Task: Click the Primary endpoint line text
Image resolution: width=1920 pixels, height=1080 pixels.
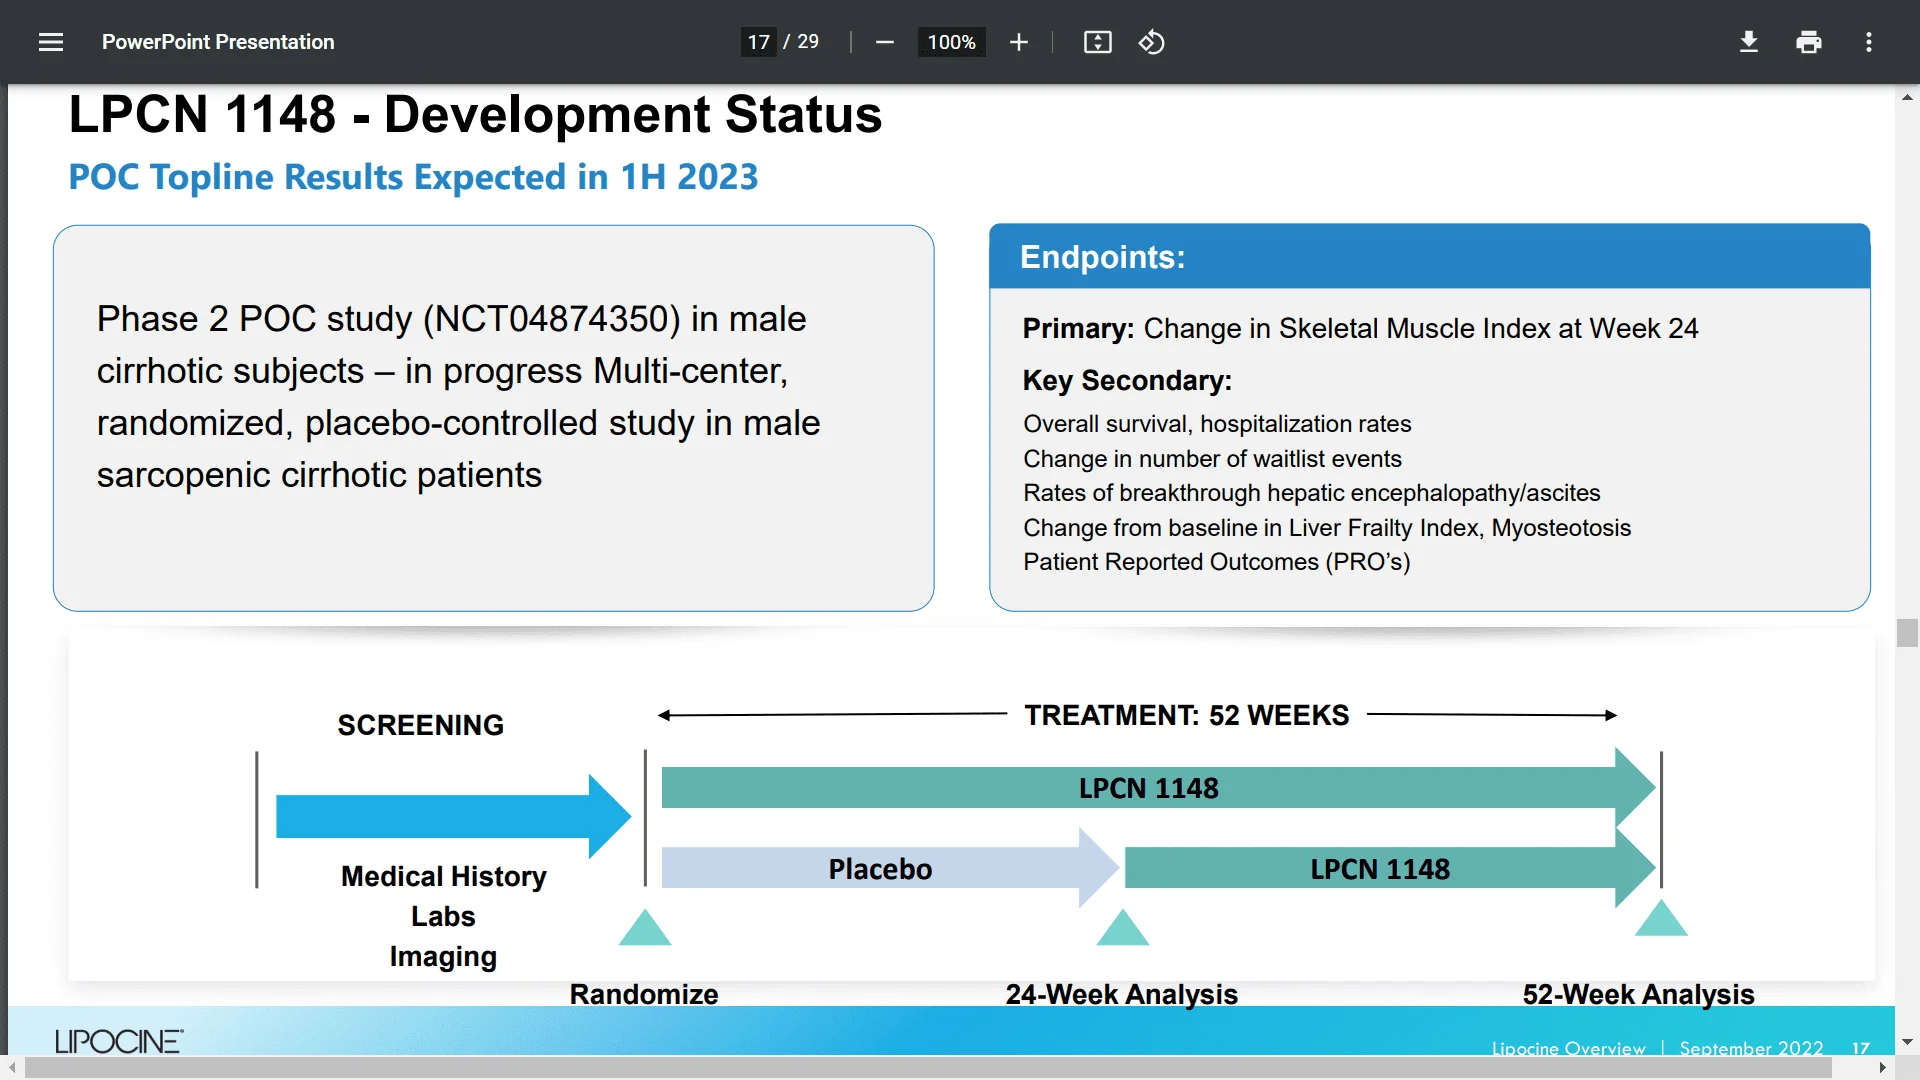Action: tap(1360, 328)
